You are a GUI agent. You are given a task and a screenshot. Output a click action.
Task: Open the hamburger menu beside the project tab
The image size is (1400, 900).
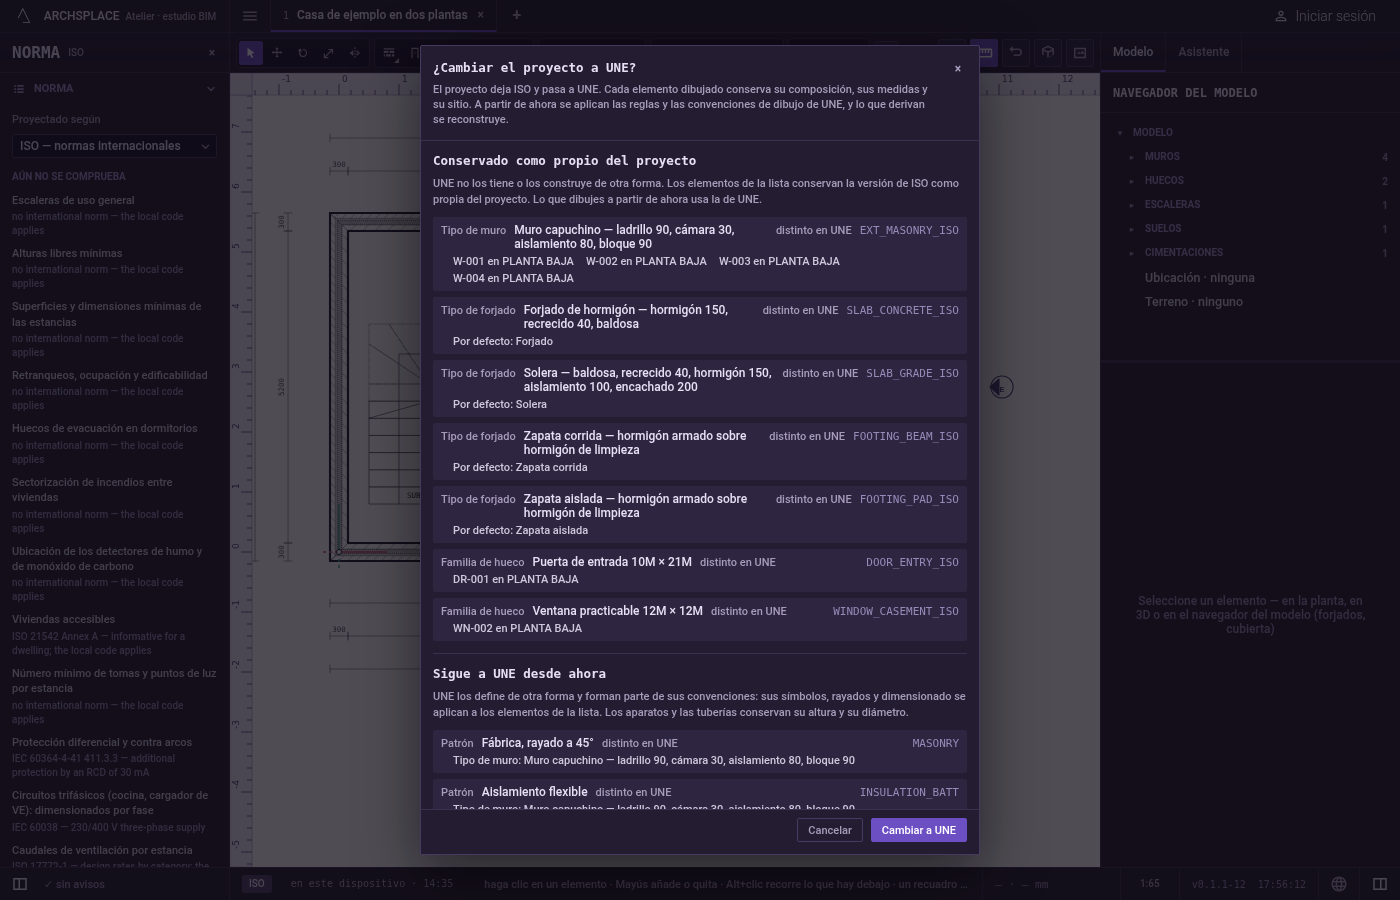point(250,16)
